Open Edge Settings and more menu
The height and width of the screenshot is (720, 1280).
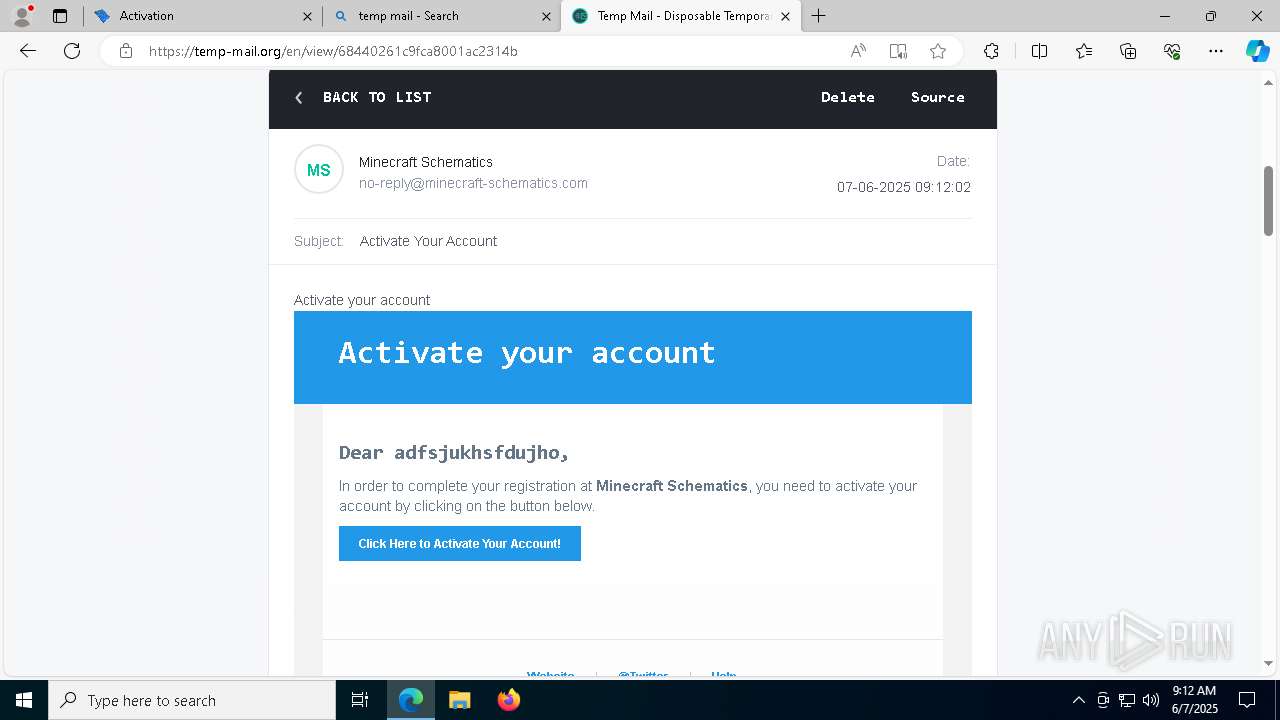[x=1216, y=51]
